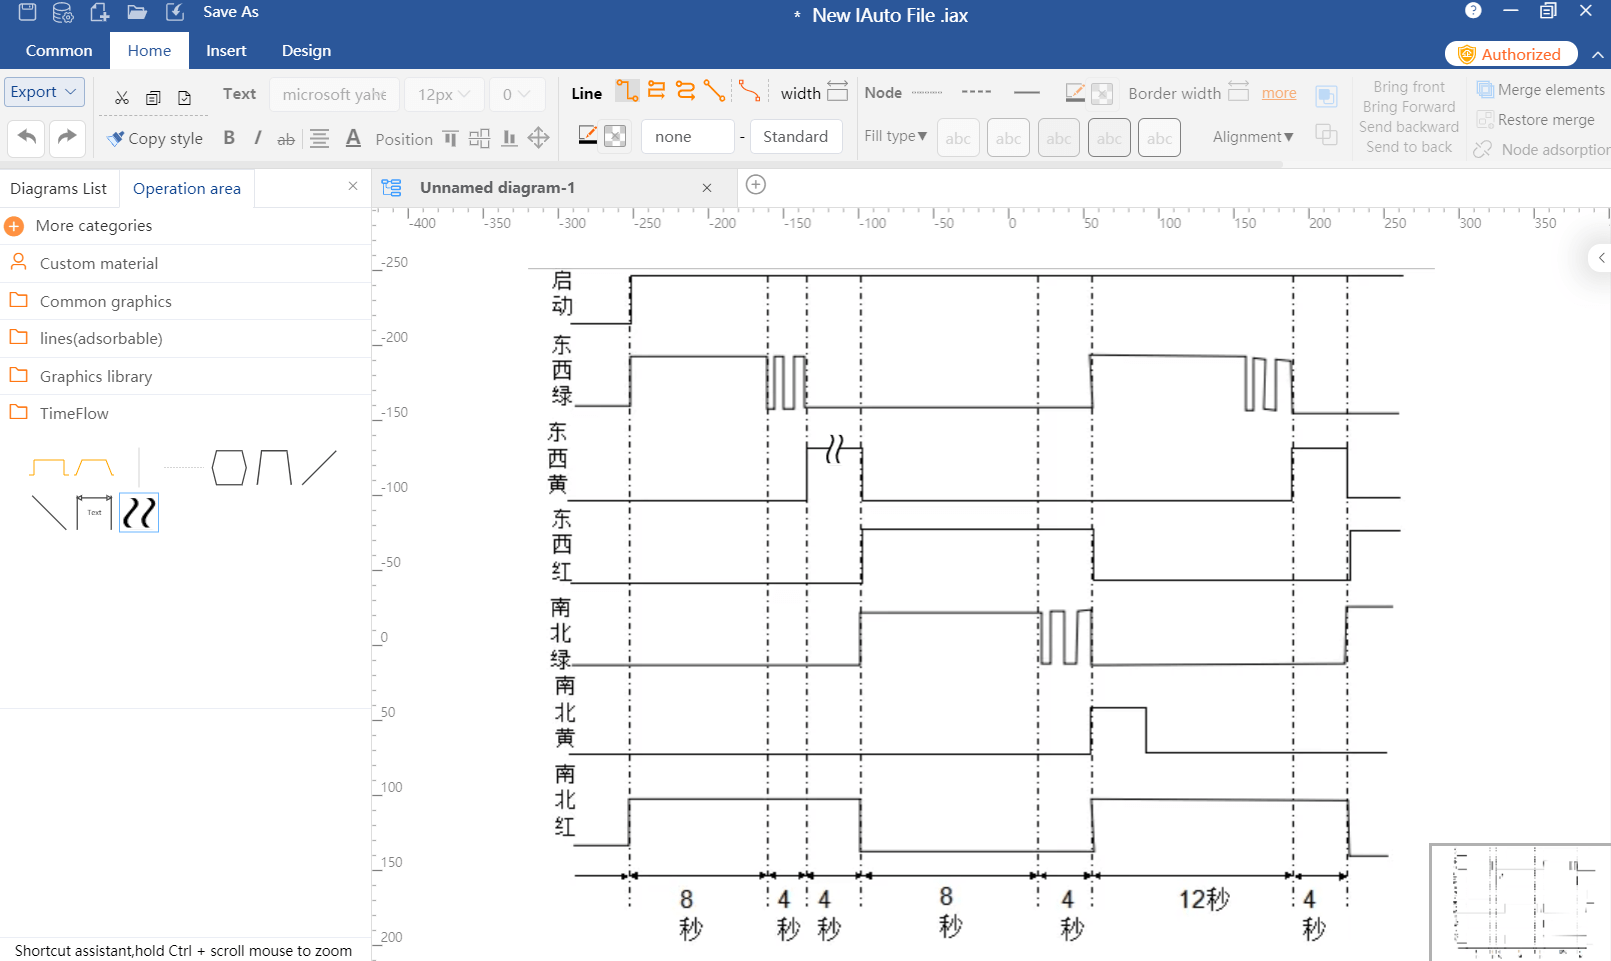The height and width of the screenshot is (961, 1611).
Task: Open the line end 'Standard' arrow dropdown
Action: pos(796,136)
